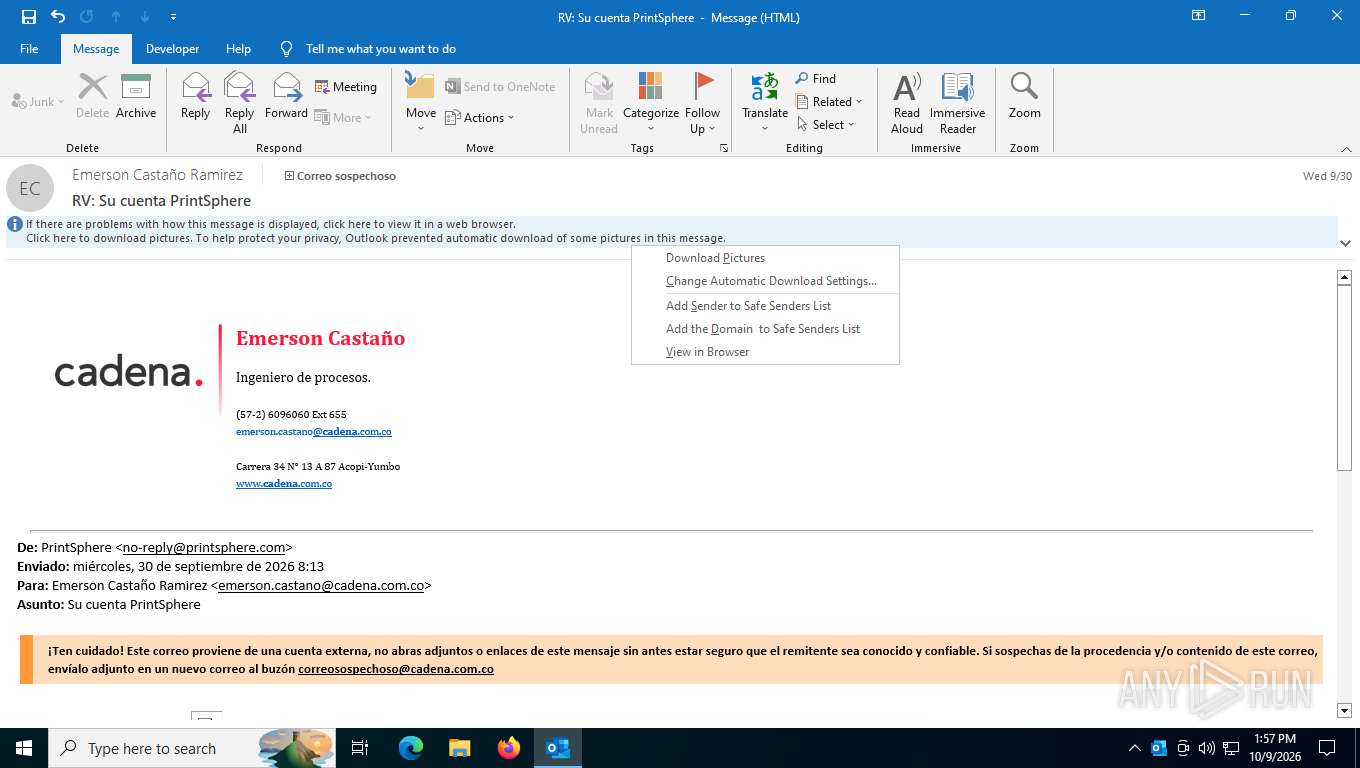
Task: Click the Reply icon in the ribbon
Action: 196,97
